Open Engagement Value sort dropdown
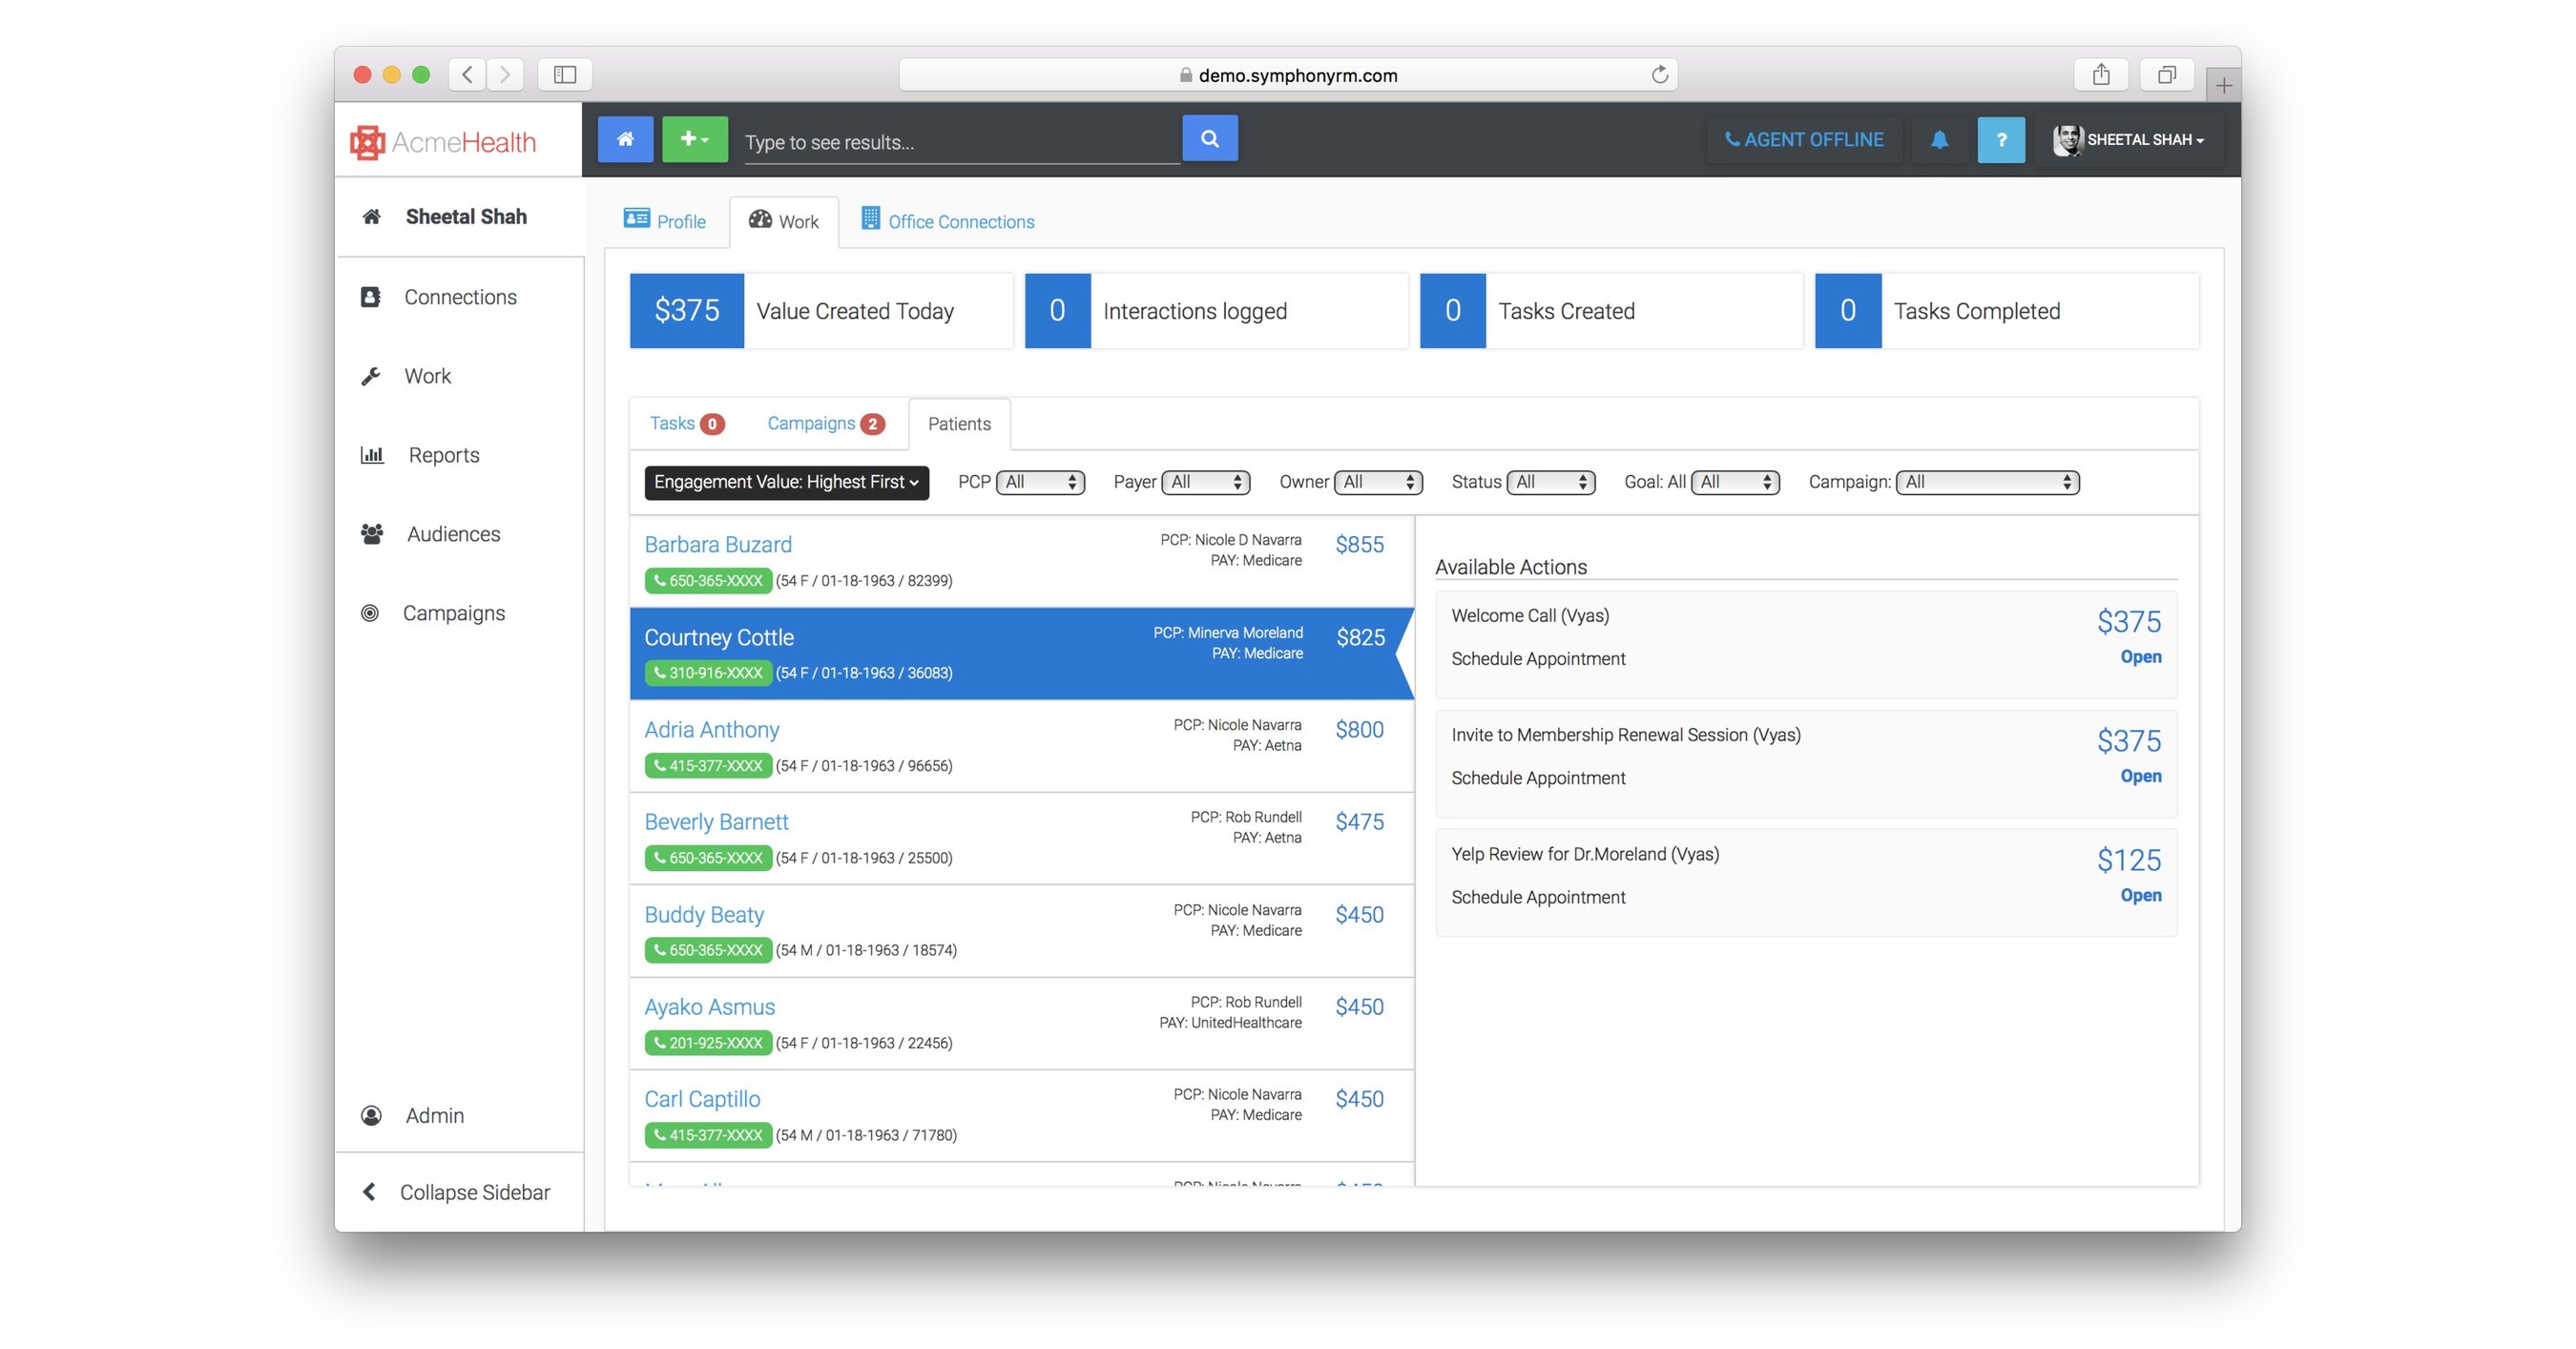This screenshot has height=1349, width=2576. (786, 482)
